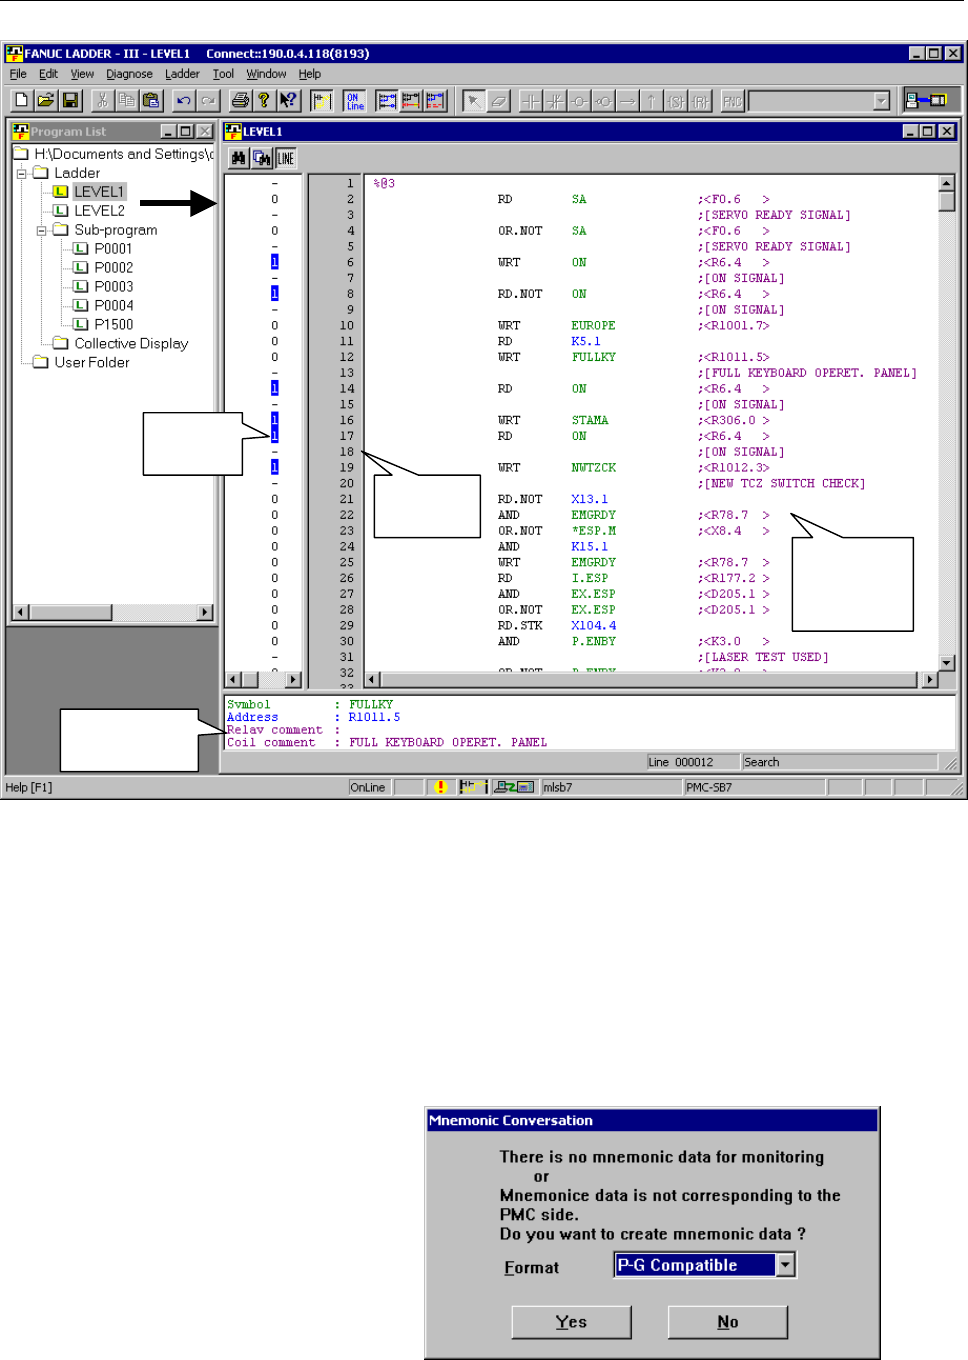Click the Redo arrow icon
Image resolution: width=968 pixels, height=1360 pixels.
tap(207, 100)
